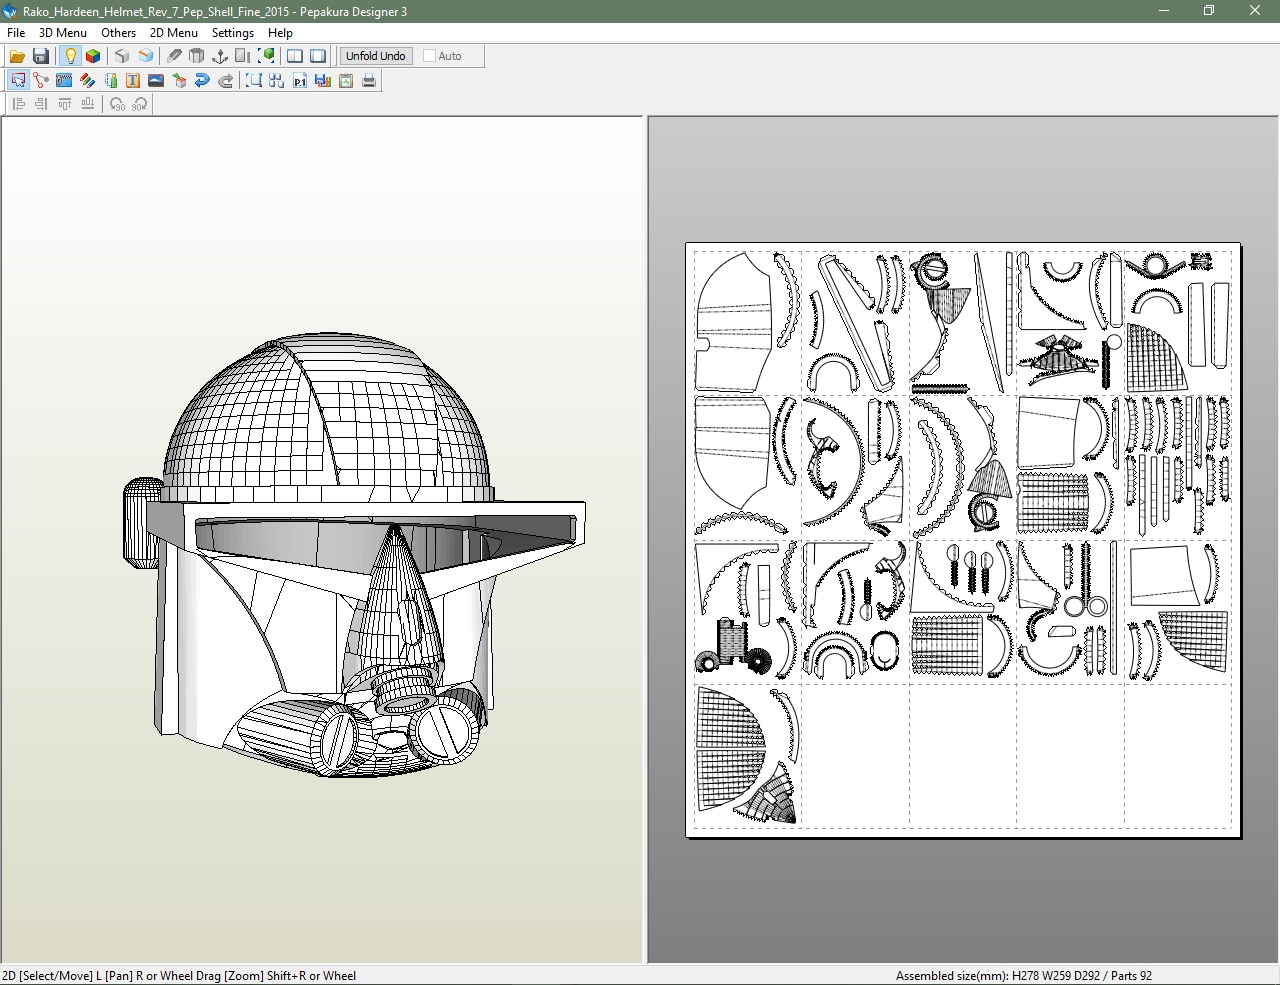Click the rotate 90 counterclockwise icon
Image resolution: width=1280 pixels, height=985 pixels.
tap(117, 104)
